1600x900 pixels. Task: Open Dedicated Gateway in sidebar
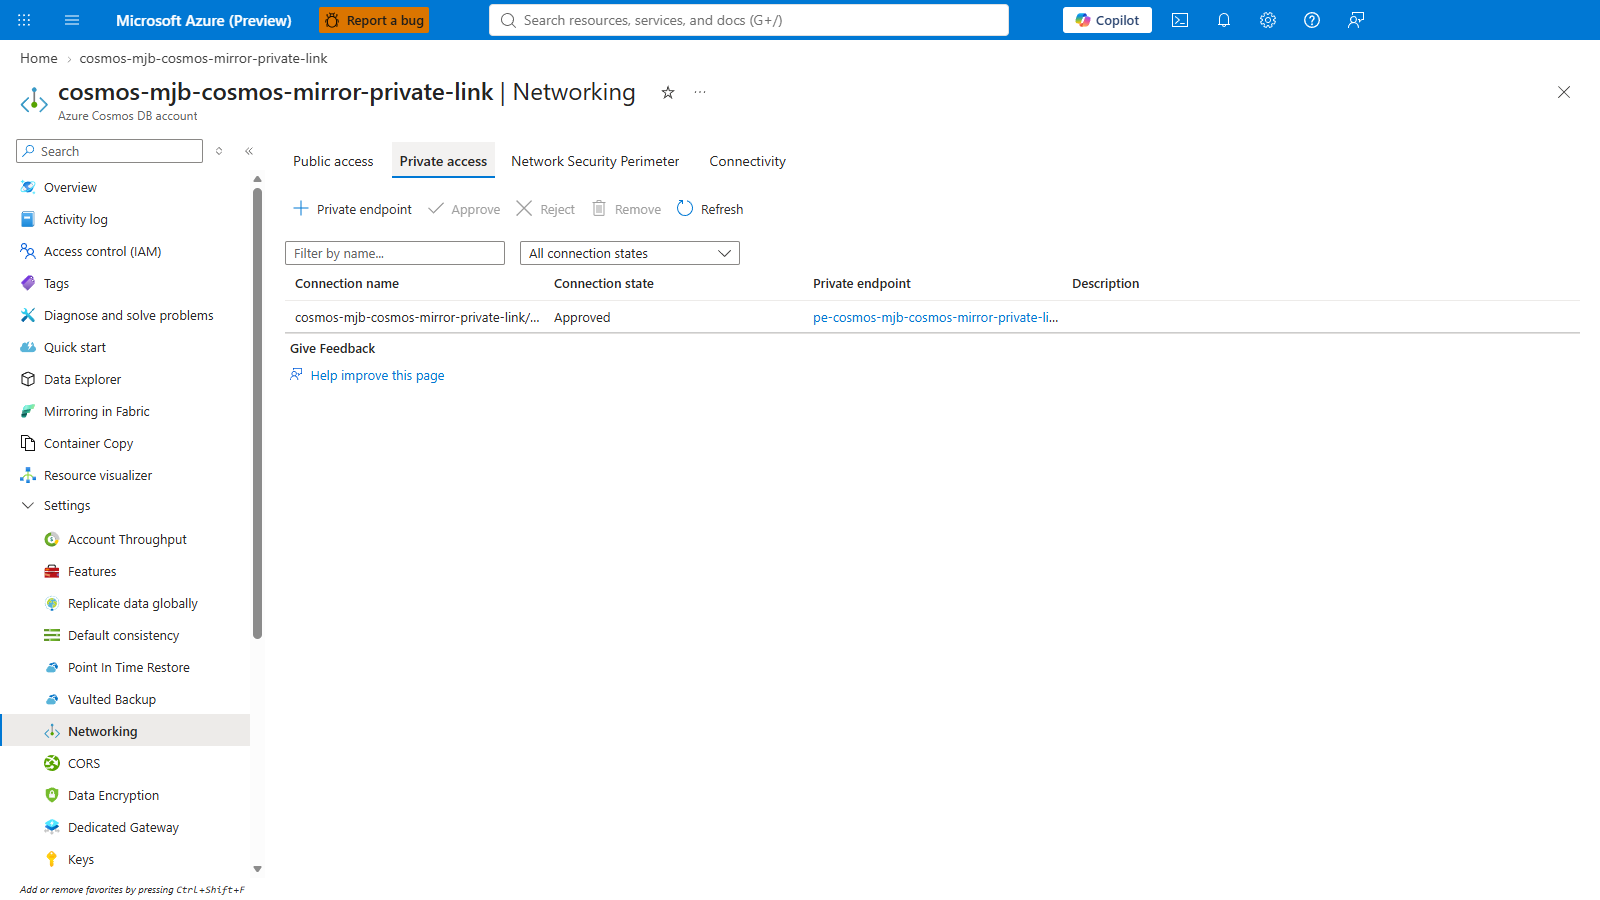[x=125, y=827]
